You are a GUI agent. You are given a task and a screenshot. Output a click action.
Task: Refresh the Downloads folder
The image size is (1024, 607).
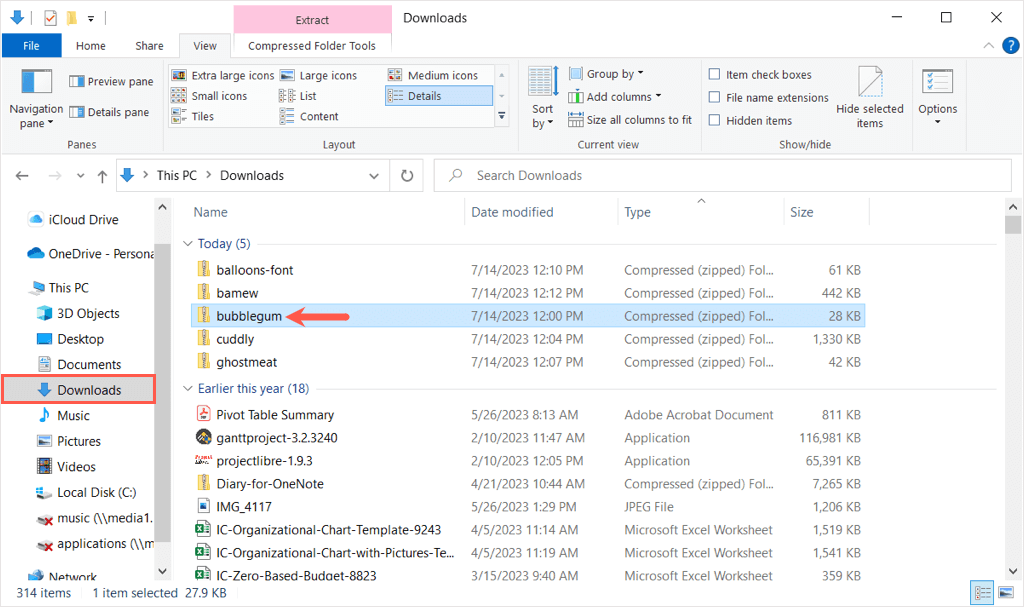click(407, 176)
